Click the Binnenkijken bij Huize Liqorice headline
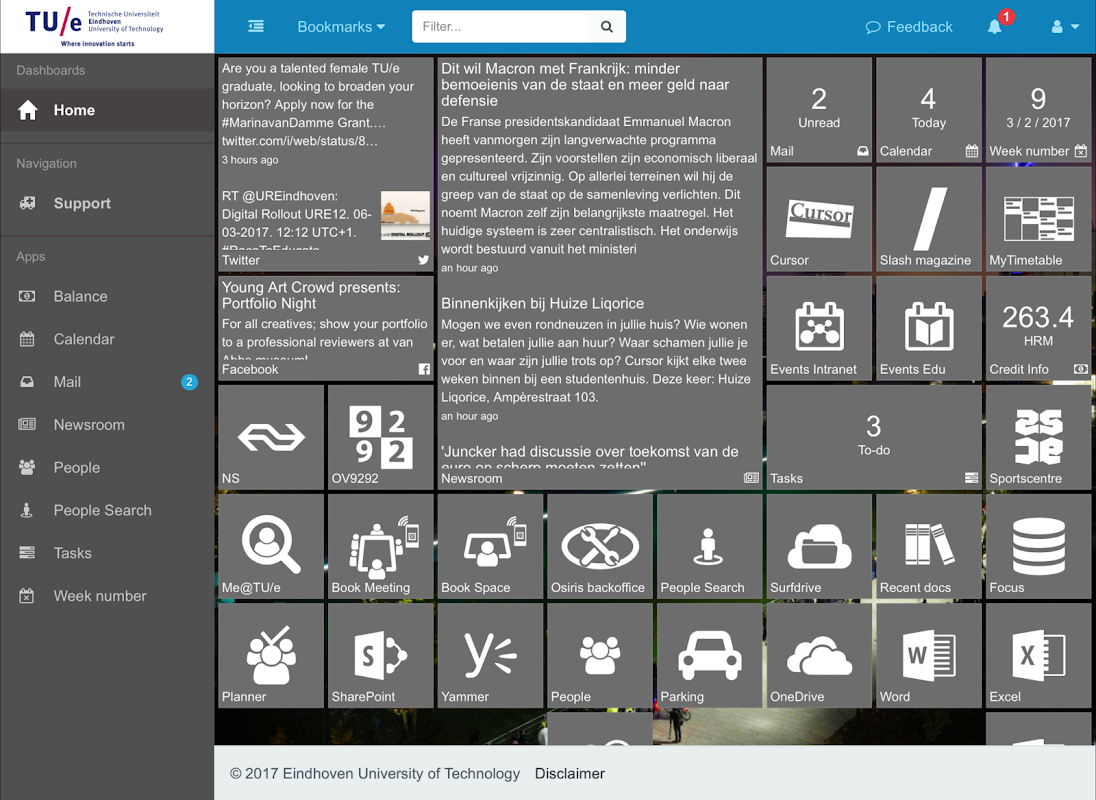Image resolution: width=1096 pixels, height=800 pixels. click(542, 303)
